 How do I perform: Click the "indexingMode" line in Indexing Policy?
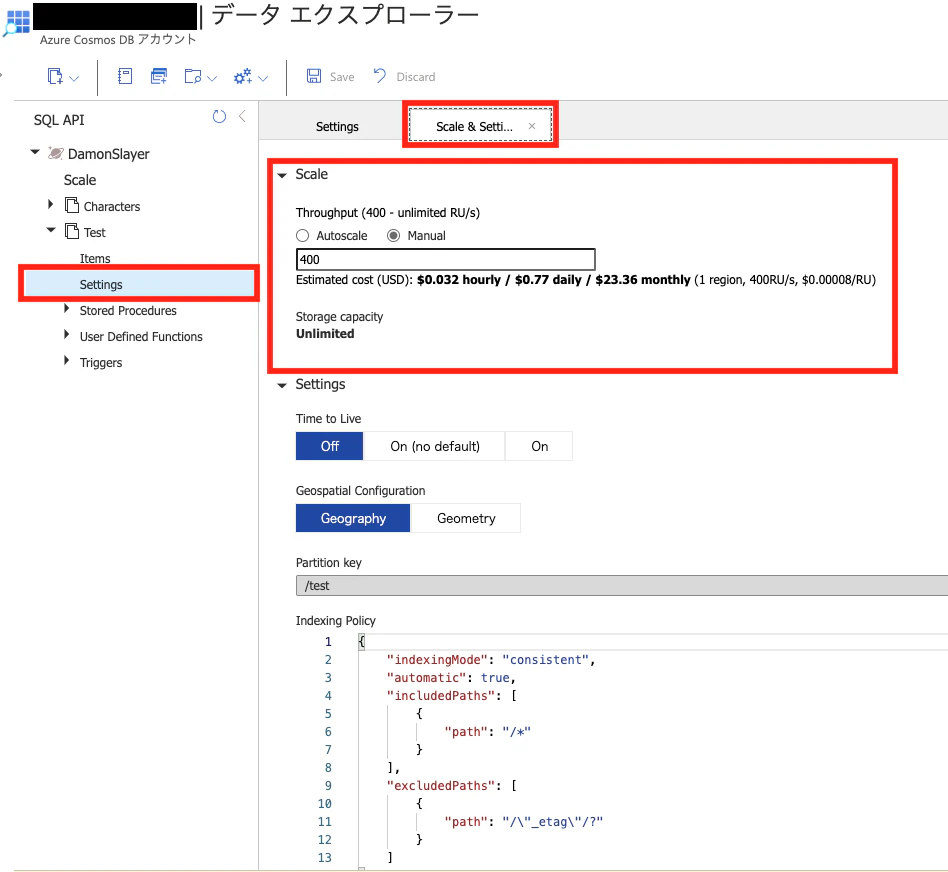coord(491,660)
